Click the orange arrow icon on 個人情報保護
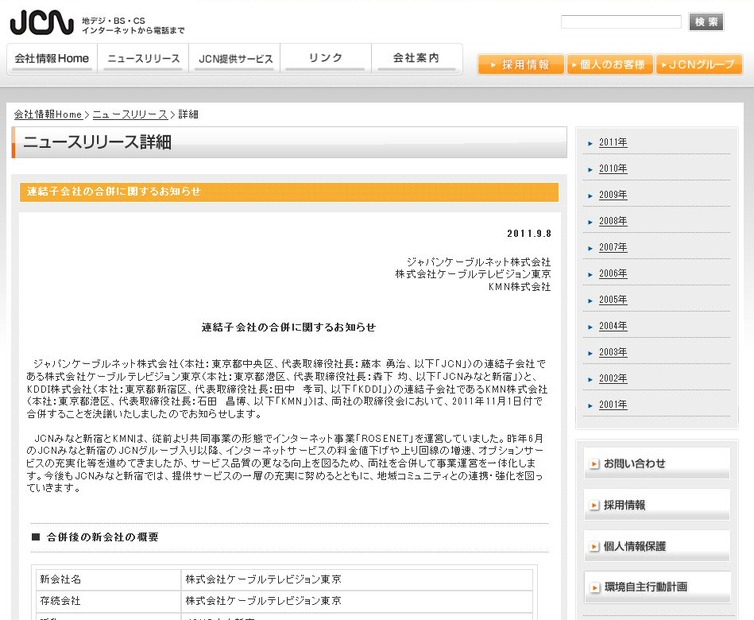754x620 pixels. point(594,547)
